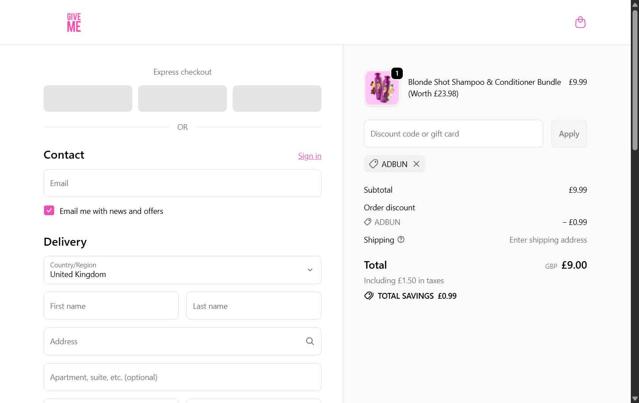Viewport: 639px width, 403px height.
Task: Click the ADBUN discount chip tag icon
Action: click(373, 164)
